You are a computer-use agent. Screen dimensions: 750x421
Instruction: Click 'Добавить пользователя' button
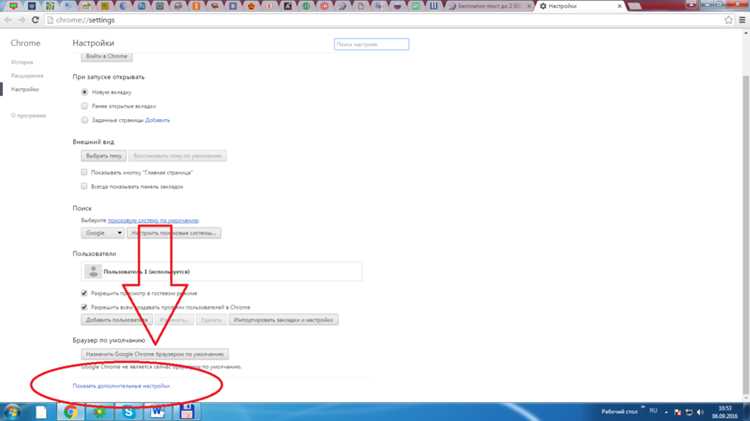click(117, 320)
